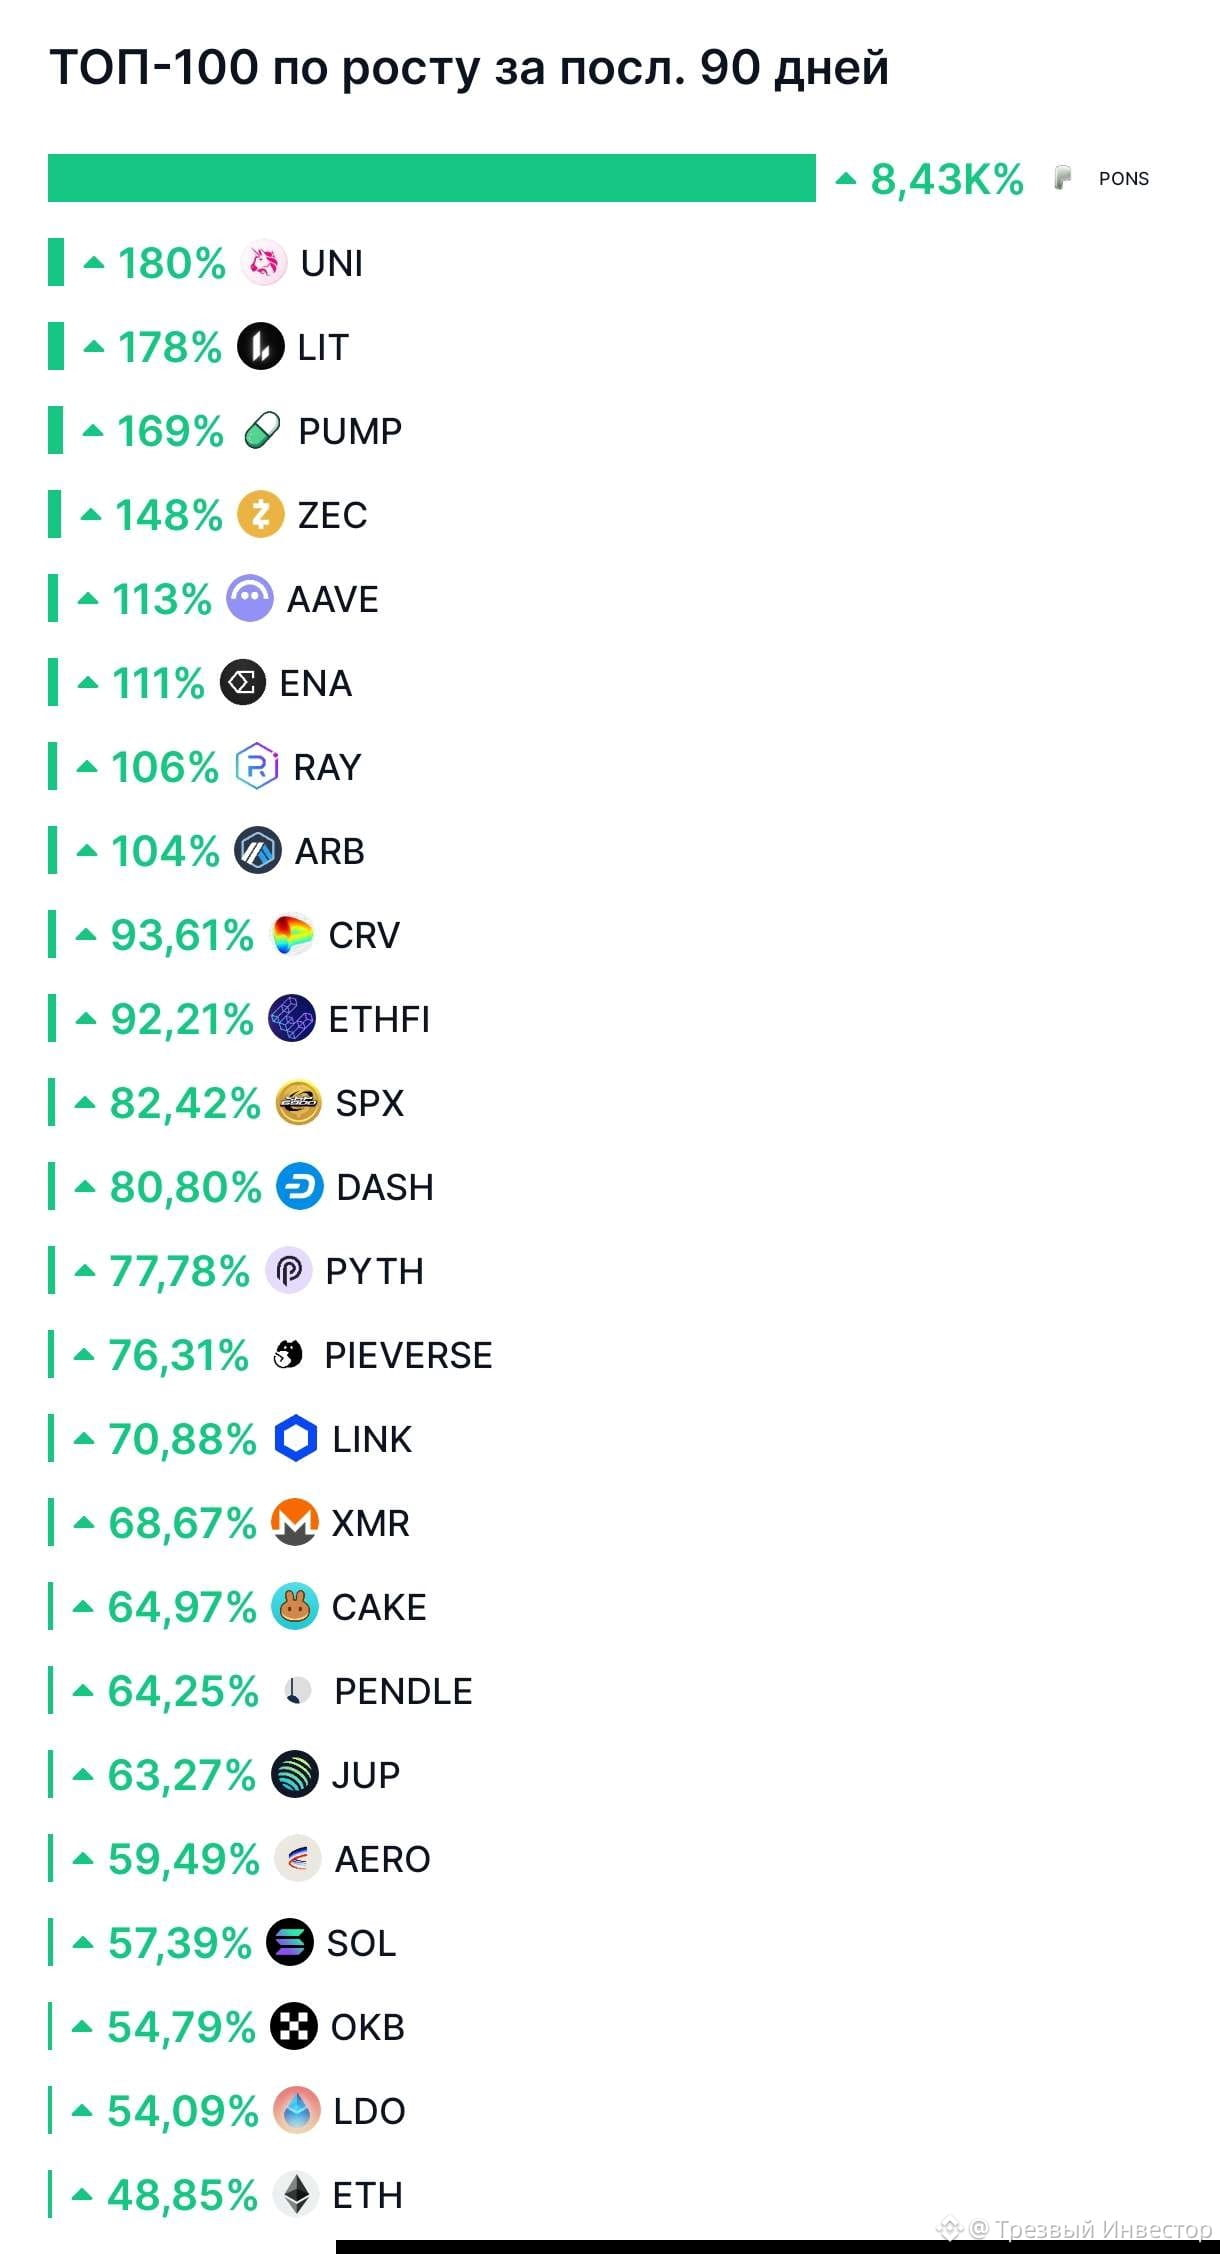Select the PUMP pill icon
The height and width of the screenshot is (2254, 1220).
coord(262,431)
